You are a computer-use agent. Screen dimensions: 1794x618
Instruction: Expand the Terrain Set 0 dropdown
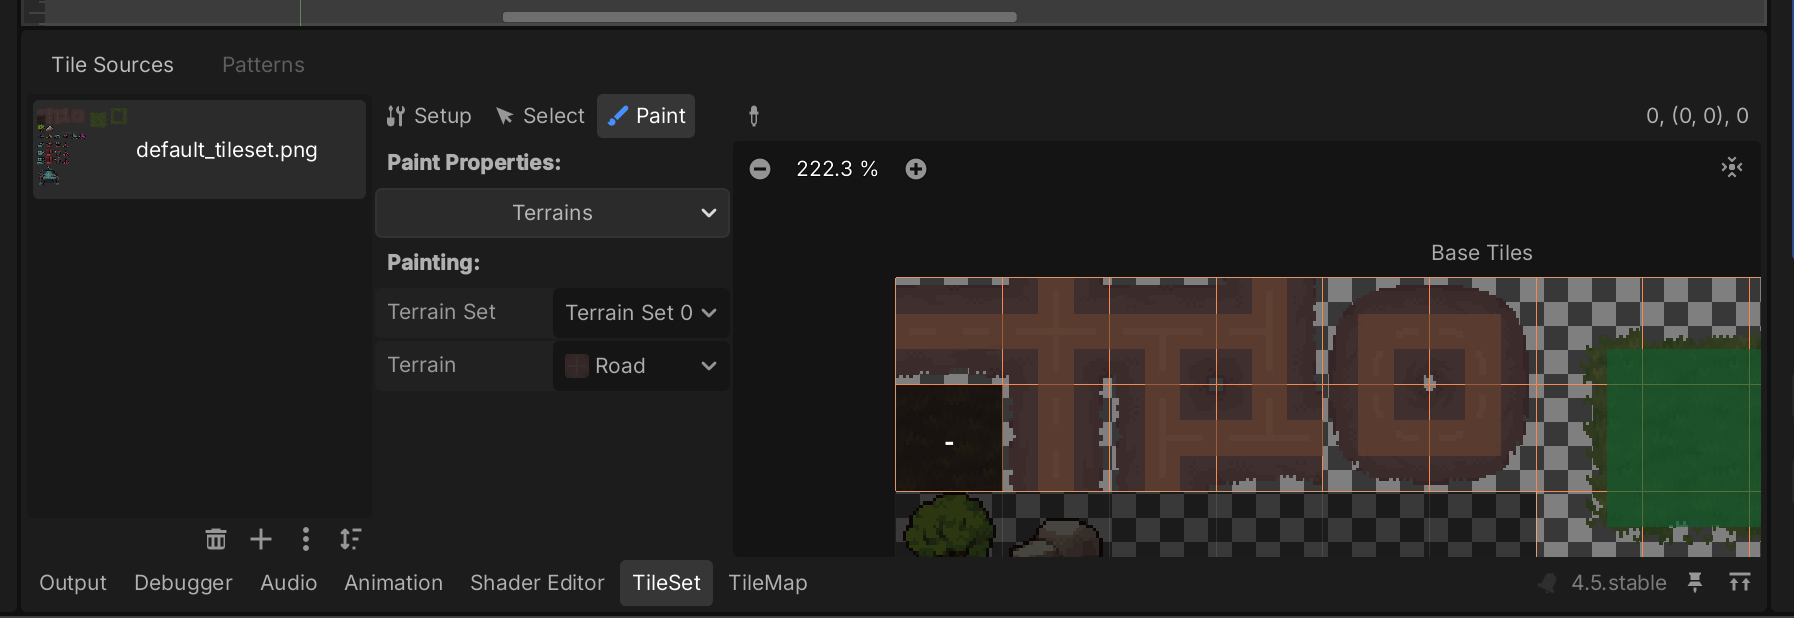click(641, 313)
